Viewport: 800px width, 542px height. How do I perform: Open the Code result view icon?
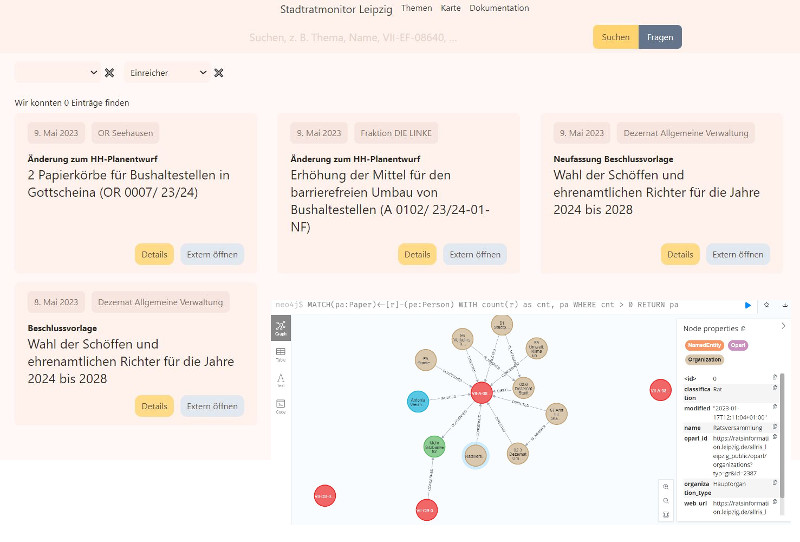pos(281,406)
